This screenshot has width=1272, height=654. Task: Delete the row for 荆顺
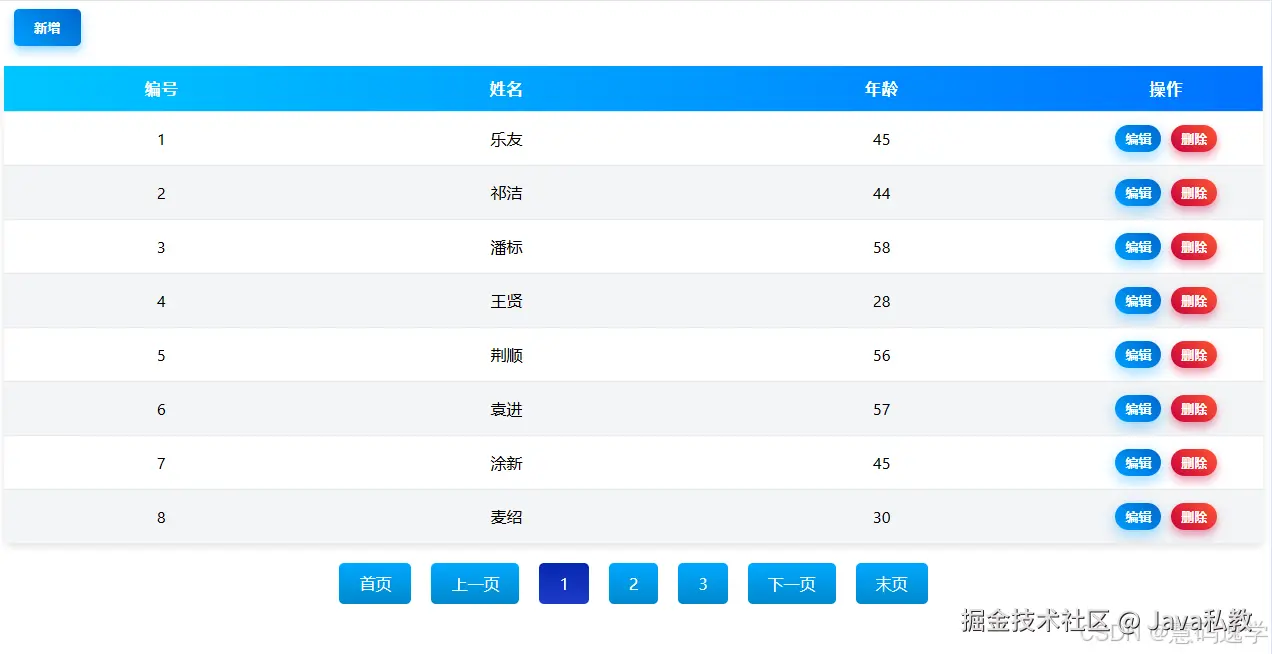tap(1194, 355)
